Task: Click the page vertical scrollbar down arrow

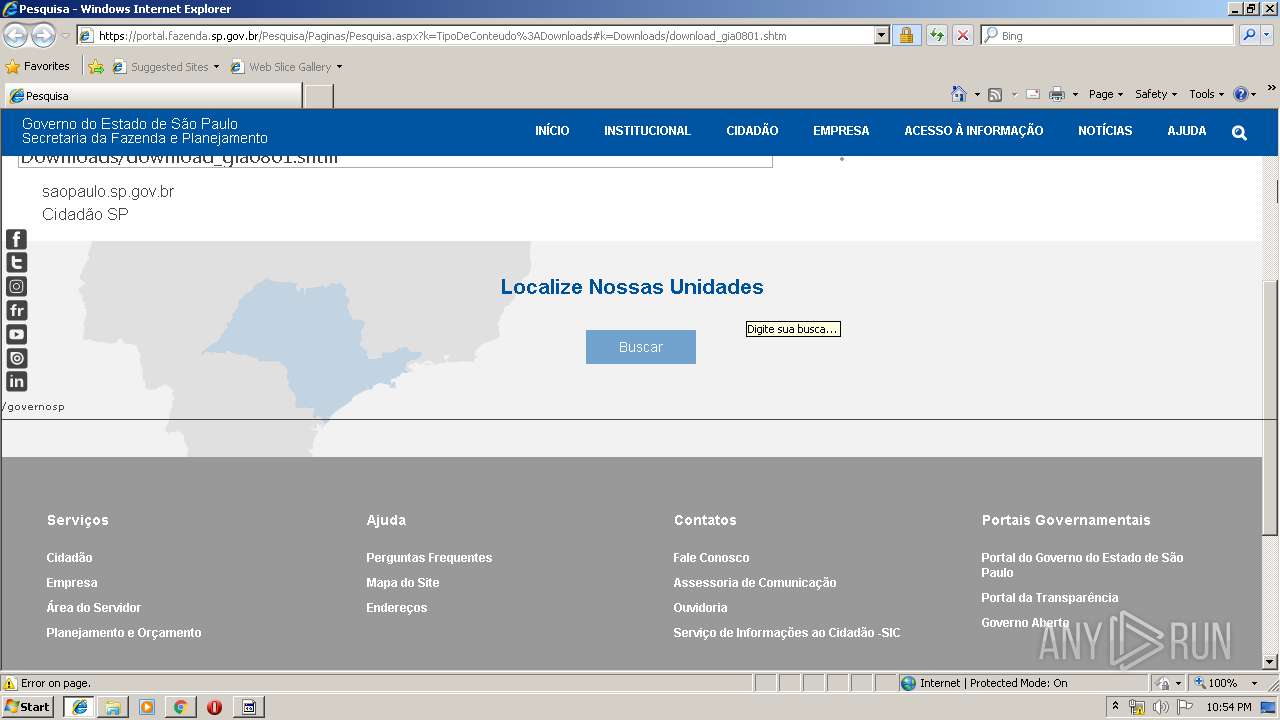Action: [1270, 661]
